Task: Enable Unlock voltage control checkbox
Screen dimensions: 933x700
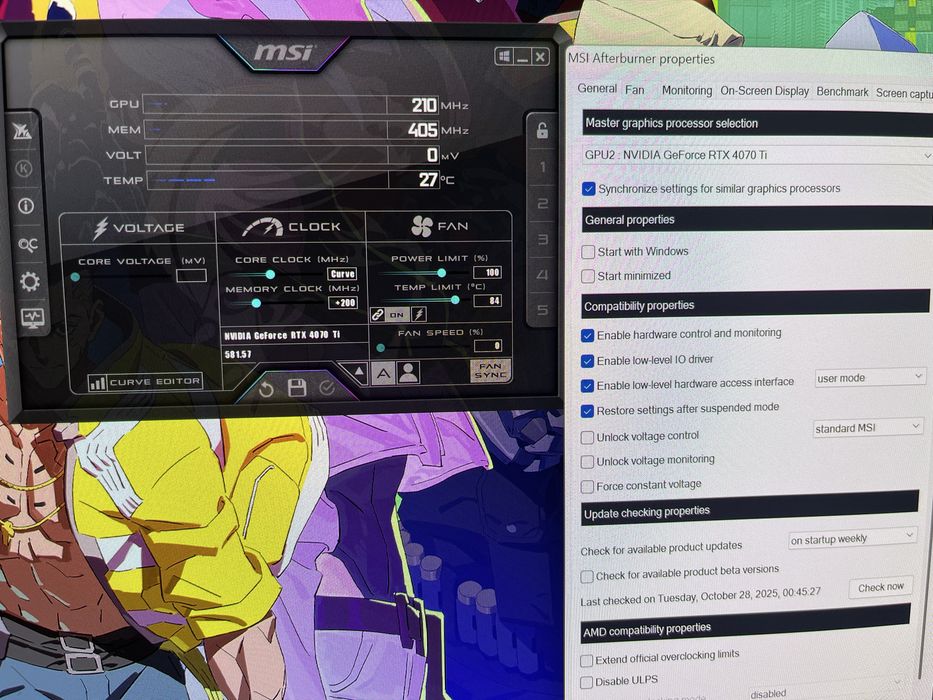Action: coord(587,438)
